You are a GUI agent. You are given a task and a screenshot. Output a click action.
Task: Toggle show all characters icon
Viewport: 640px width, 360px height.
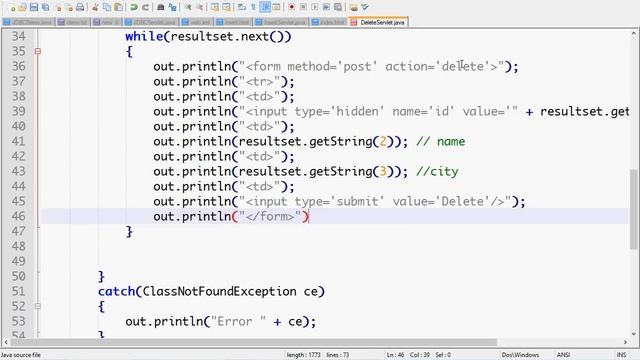point(253,7)
